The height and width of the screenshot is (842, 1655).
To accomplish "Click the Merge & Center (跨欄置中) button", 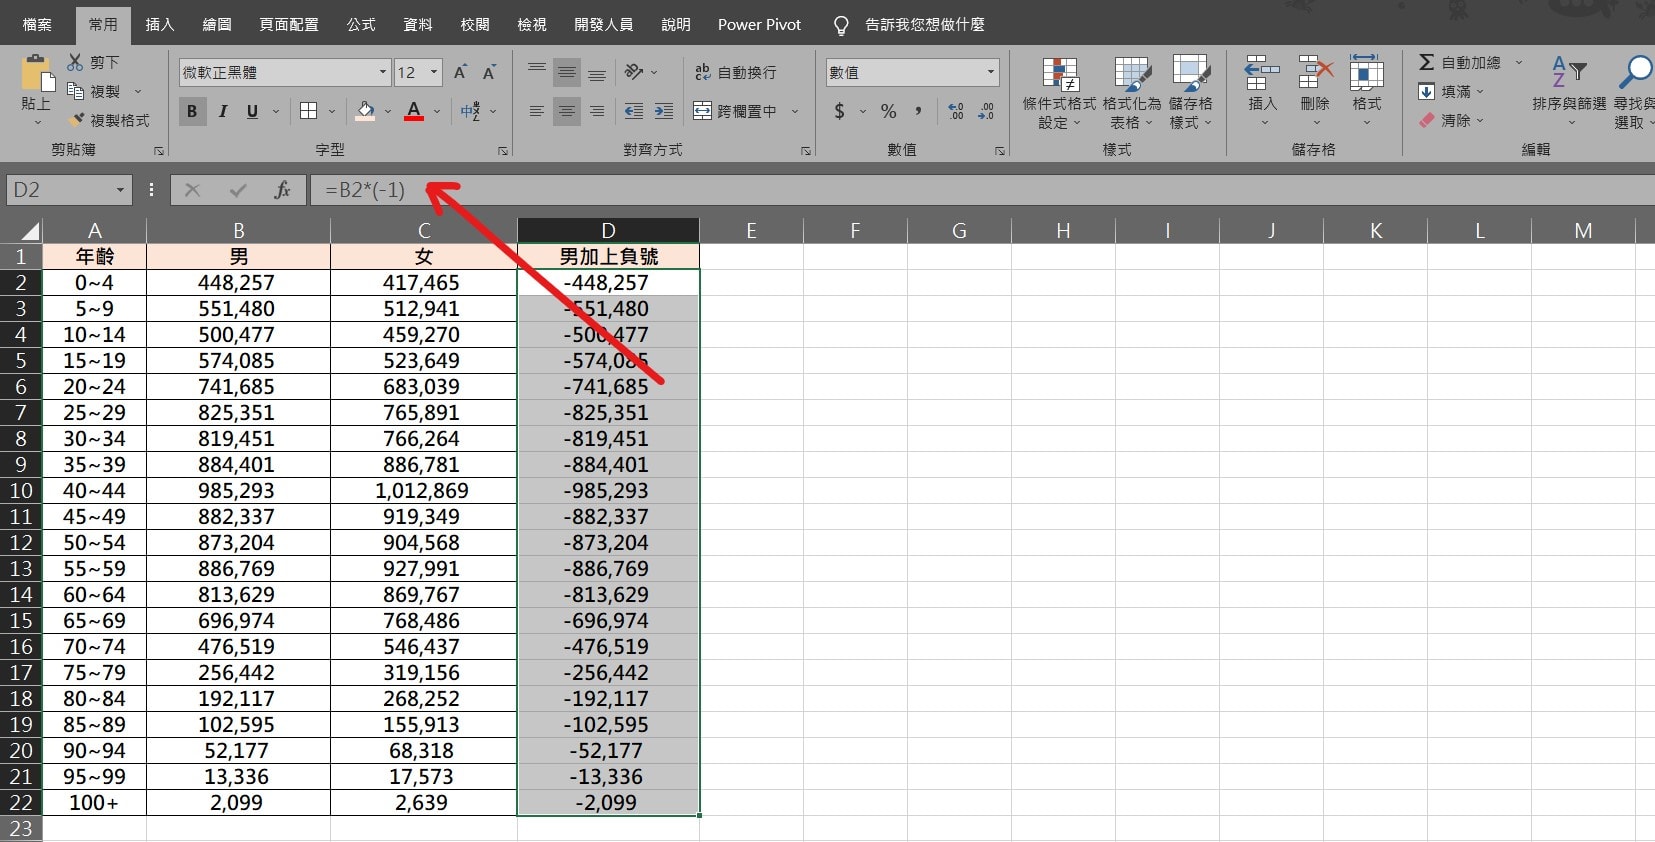I will point(735,111).
